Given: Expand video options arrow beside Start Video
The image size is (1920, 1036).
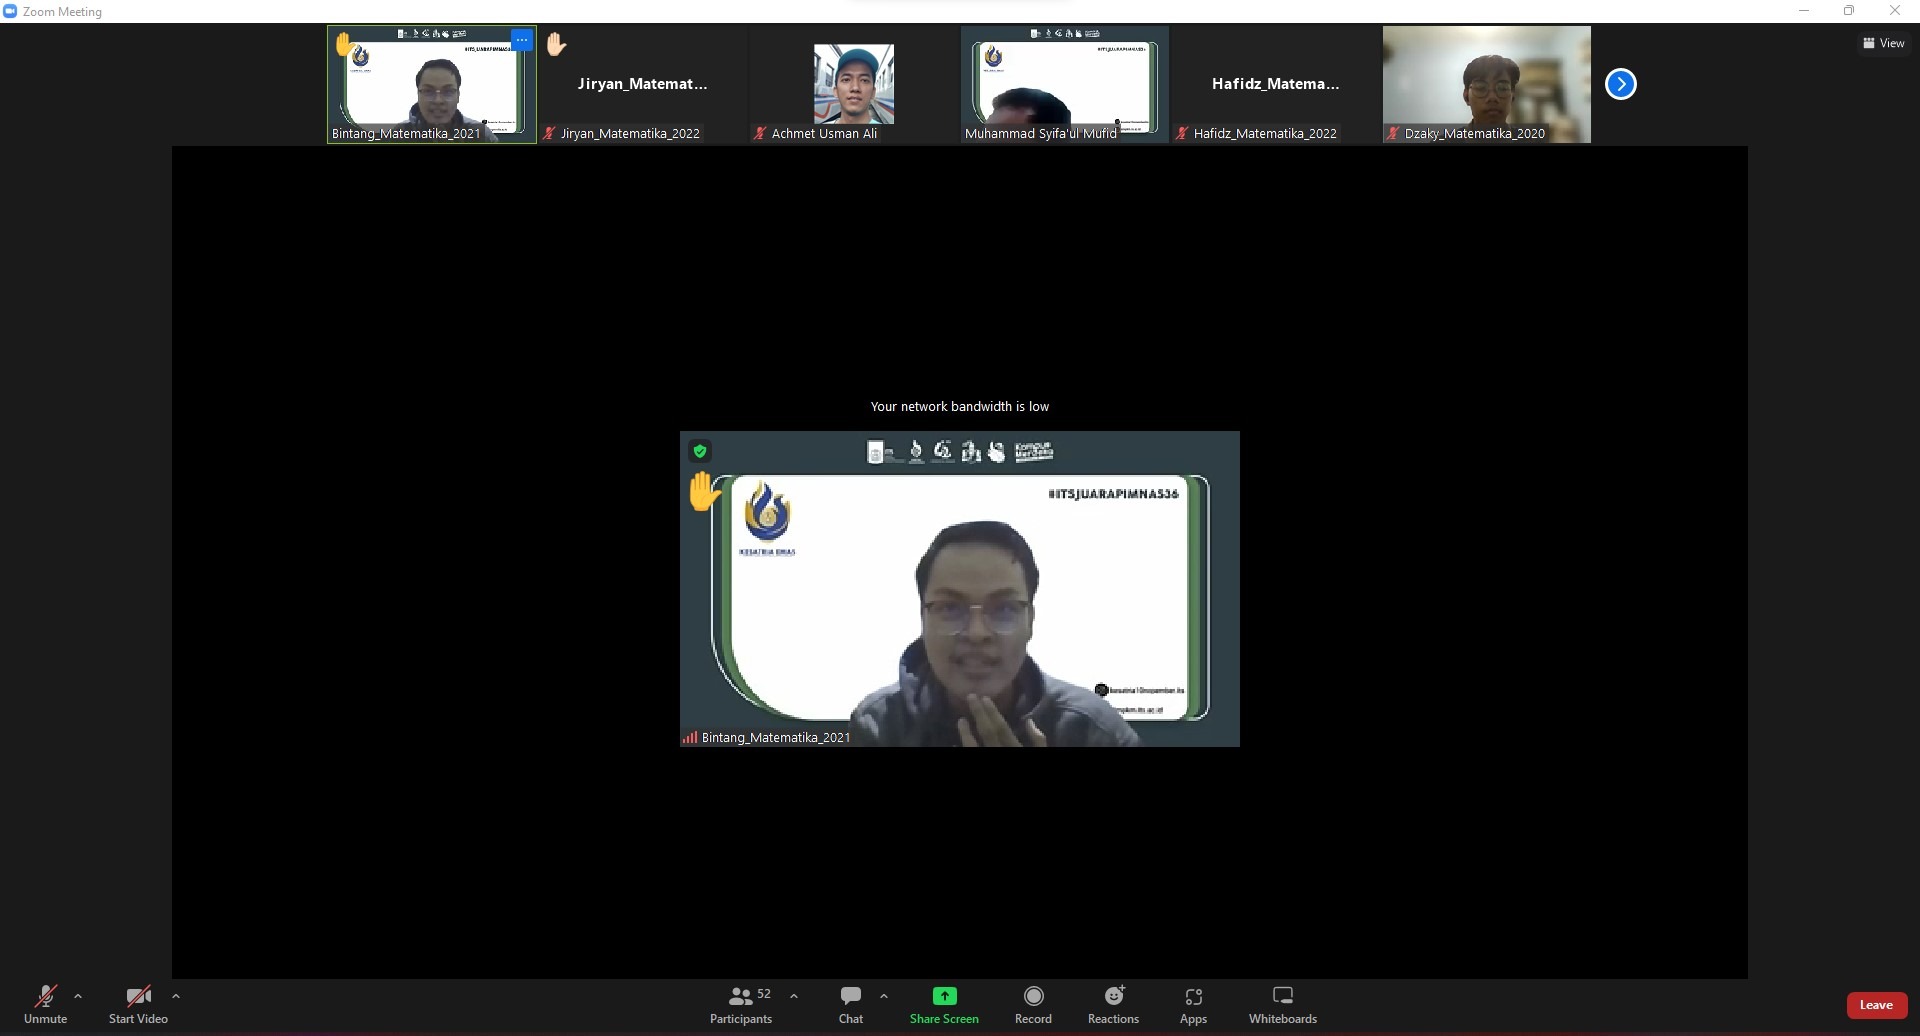Looking at the screenshot, I should click(x=176, y=996).
